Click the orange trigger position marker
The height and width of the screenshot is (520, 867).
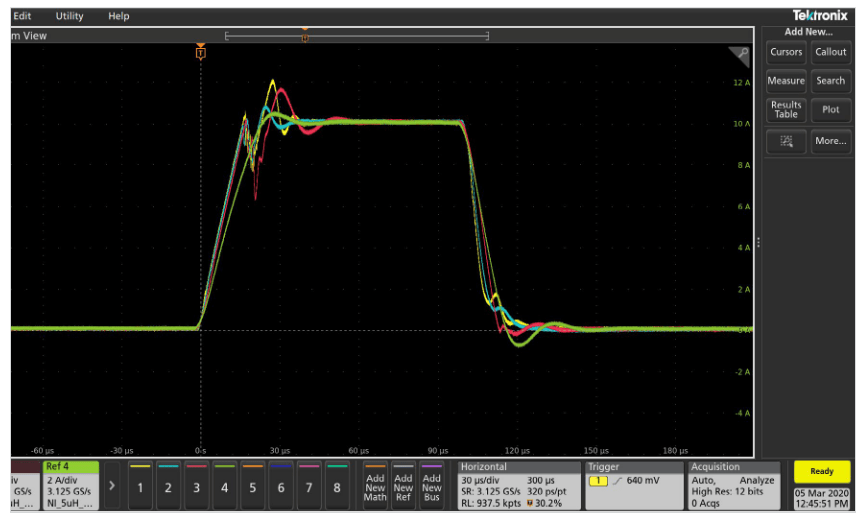pyautogui.click(x=201, y=51)
